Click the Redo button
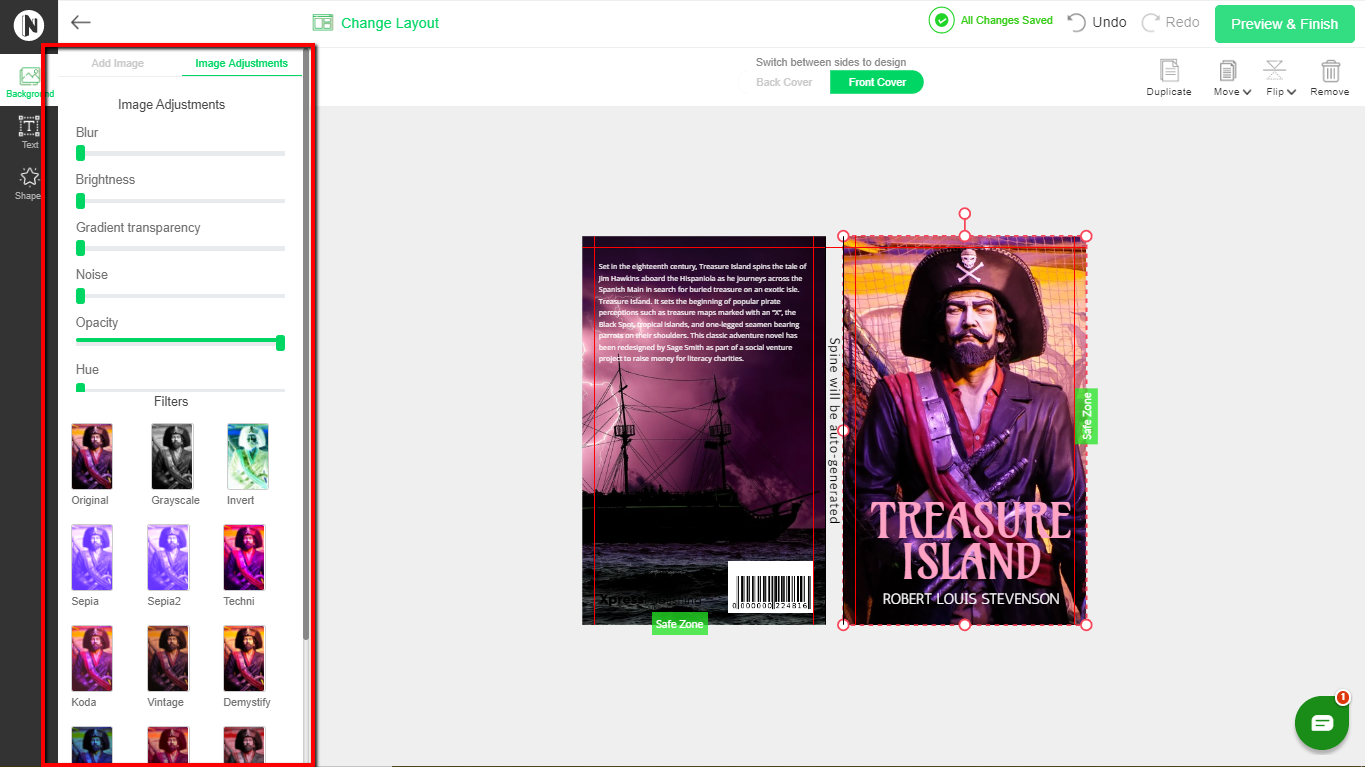The height and width of the screenshot is (767, 1365). 1170,22
